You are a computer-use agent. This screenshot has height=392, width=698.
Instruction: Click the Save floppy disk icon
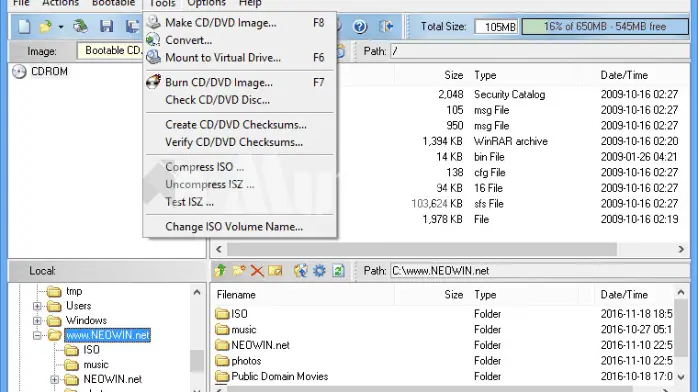pyautogui.click(x=106, y=27)
